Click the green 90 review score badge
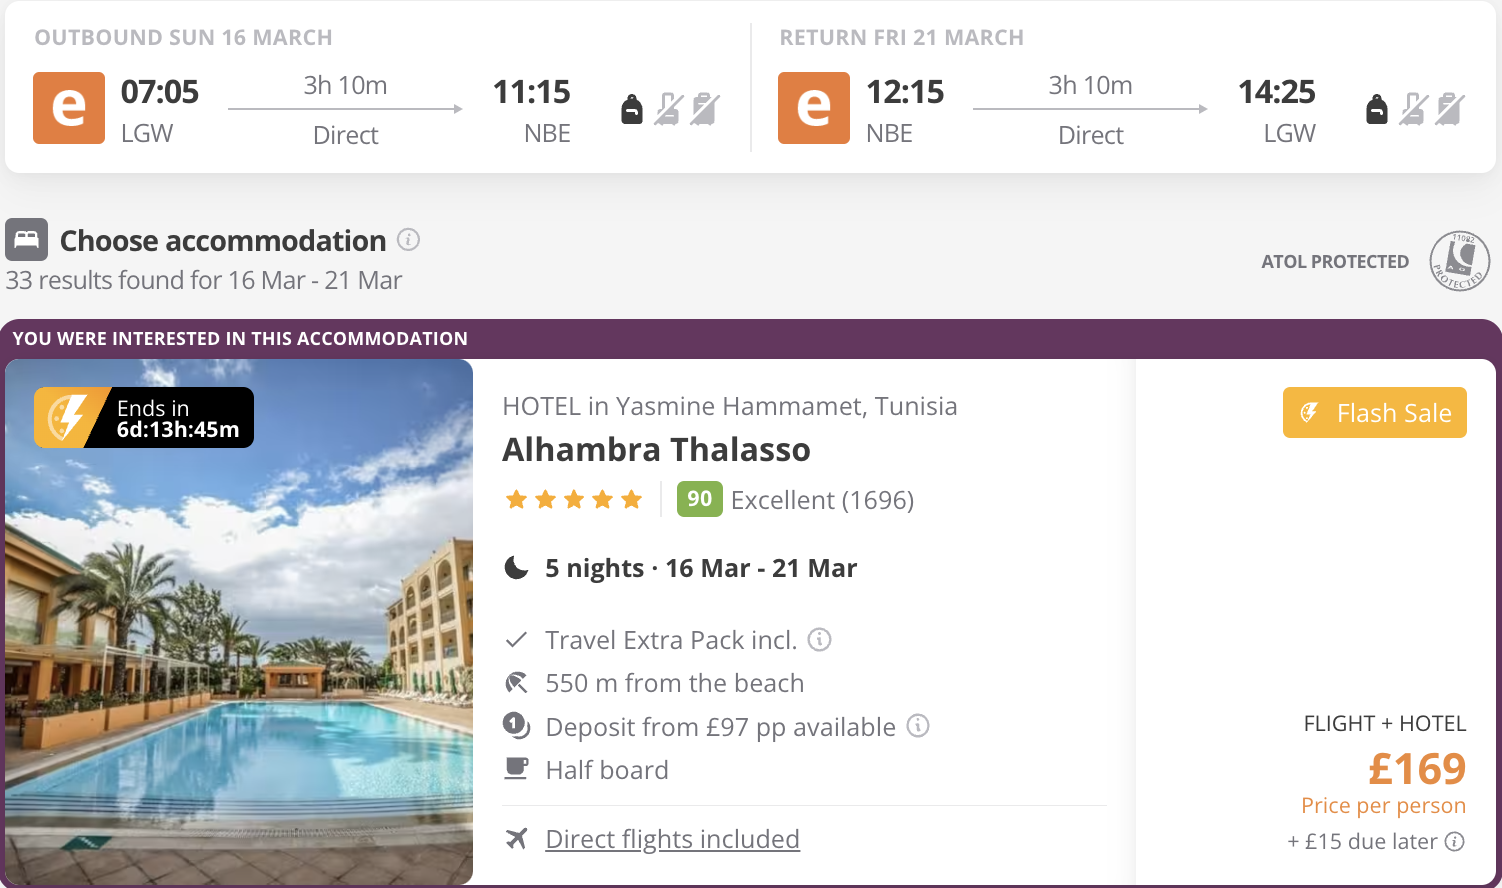Image resolution: width=1502 pixels, height=888 pixels. pos(699,499)
